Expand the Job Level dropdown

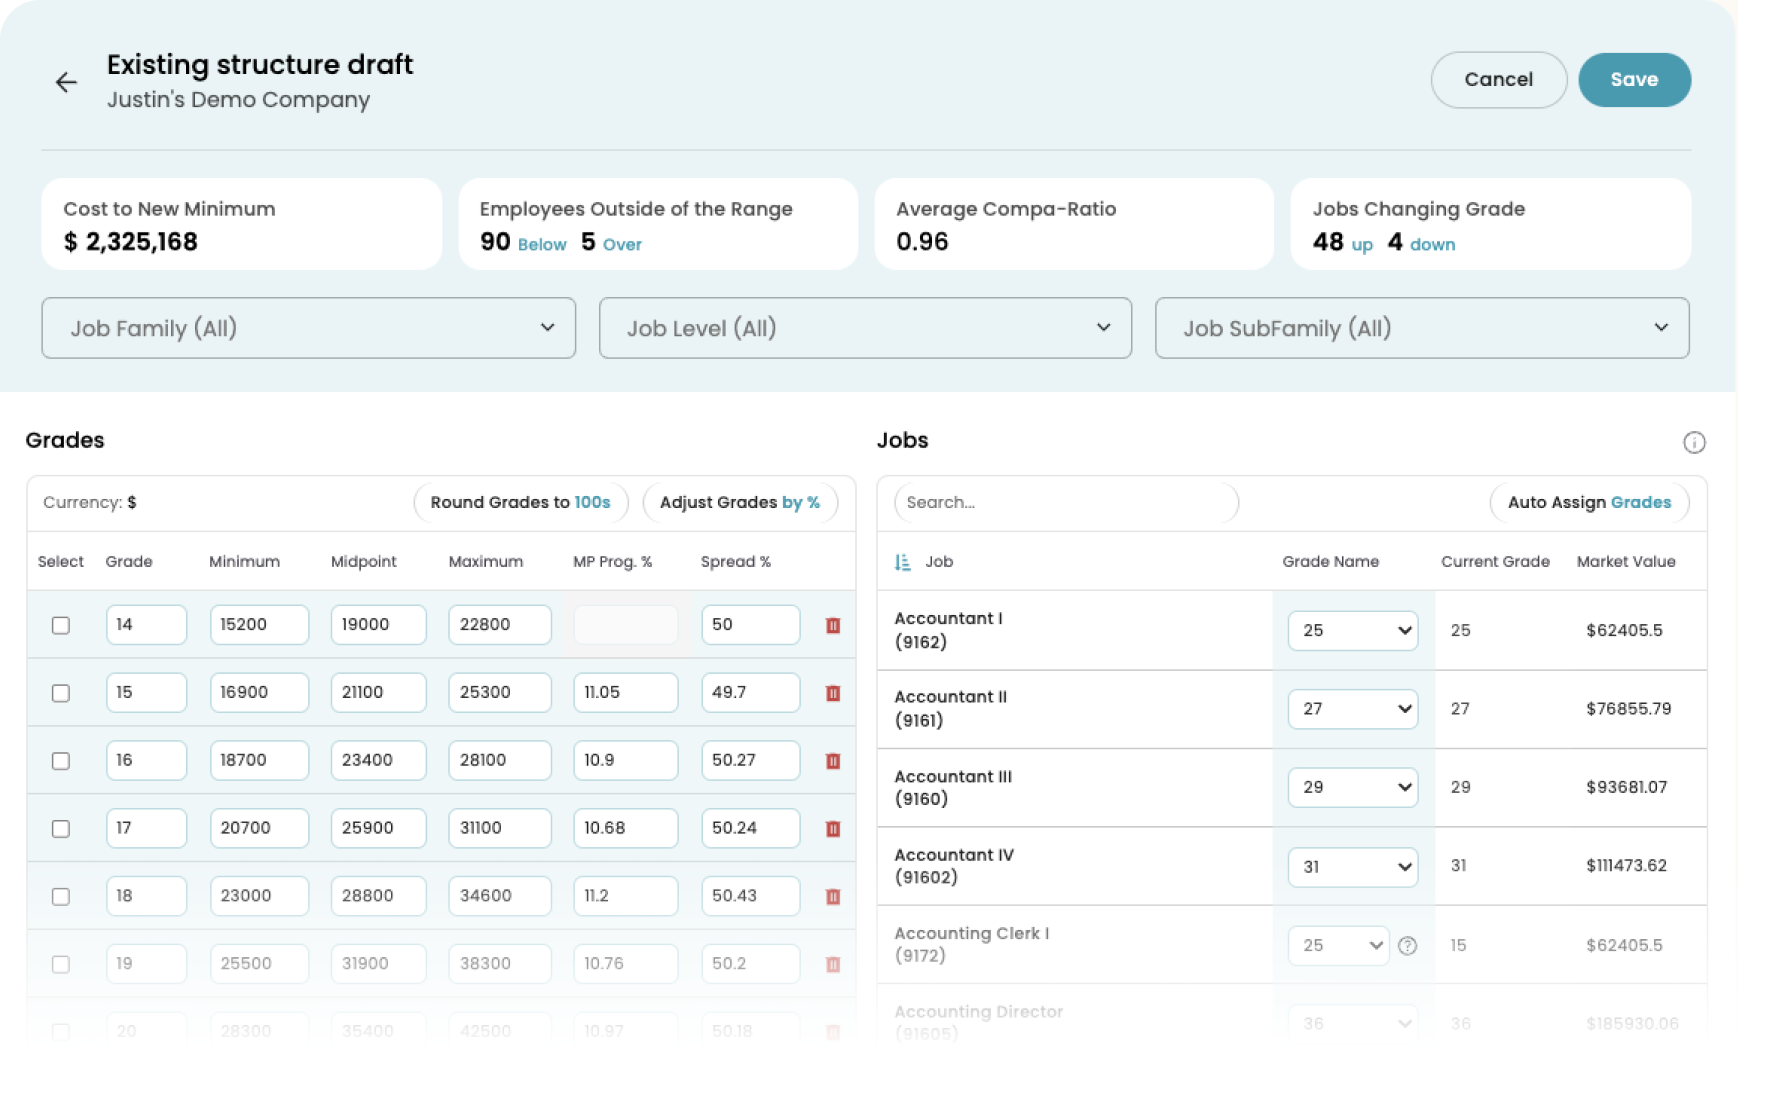(x=865, y=328)
